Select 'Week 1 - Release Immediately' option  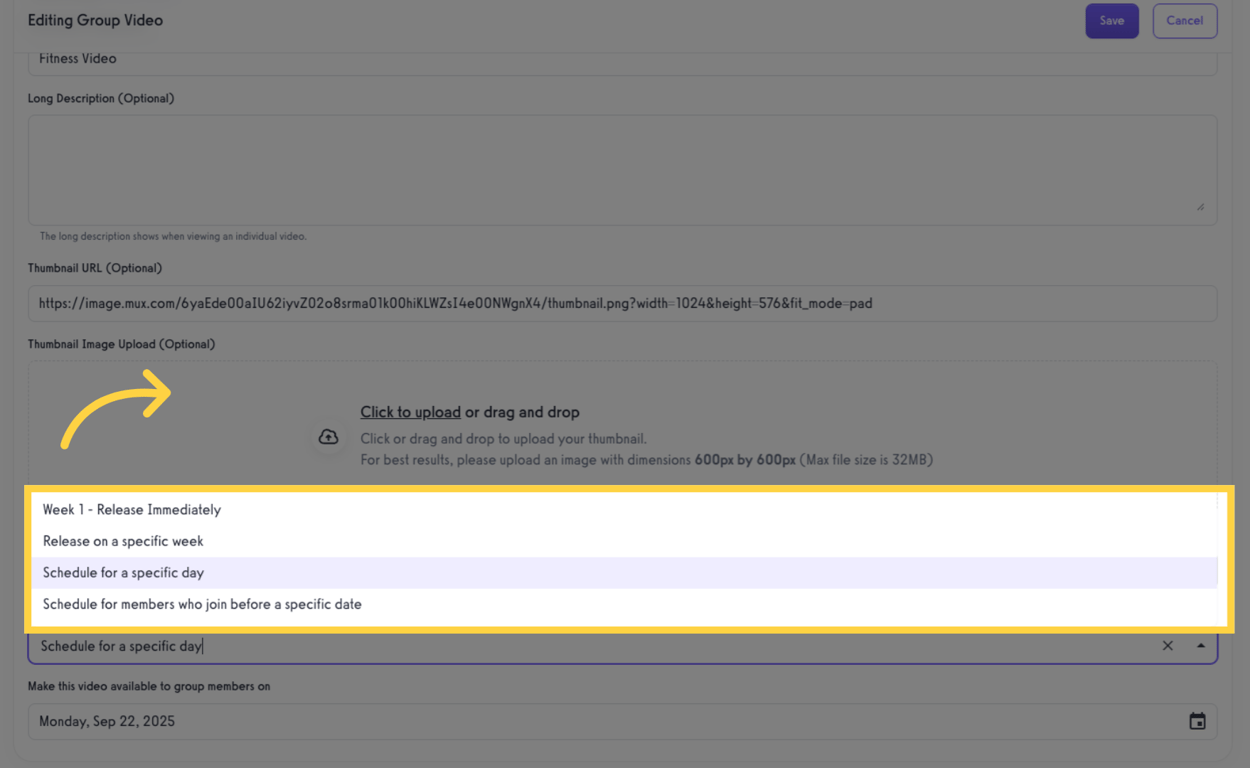[131, 509]
